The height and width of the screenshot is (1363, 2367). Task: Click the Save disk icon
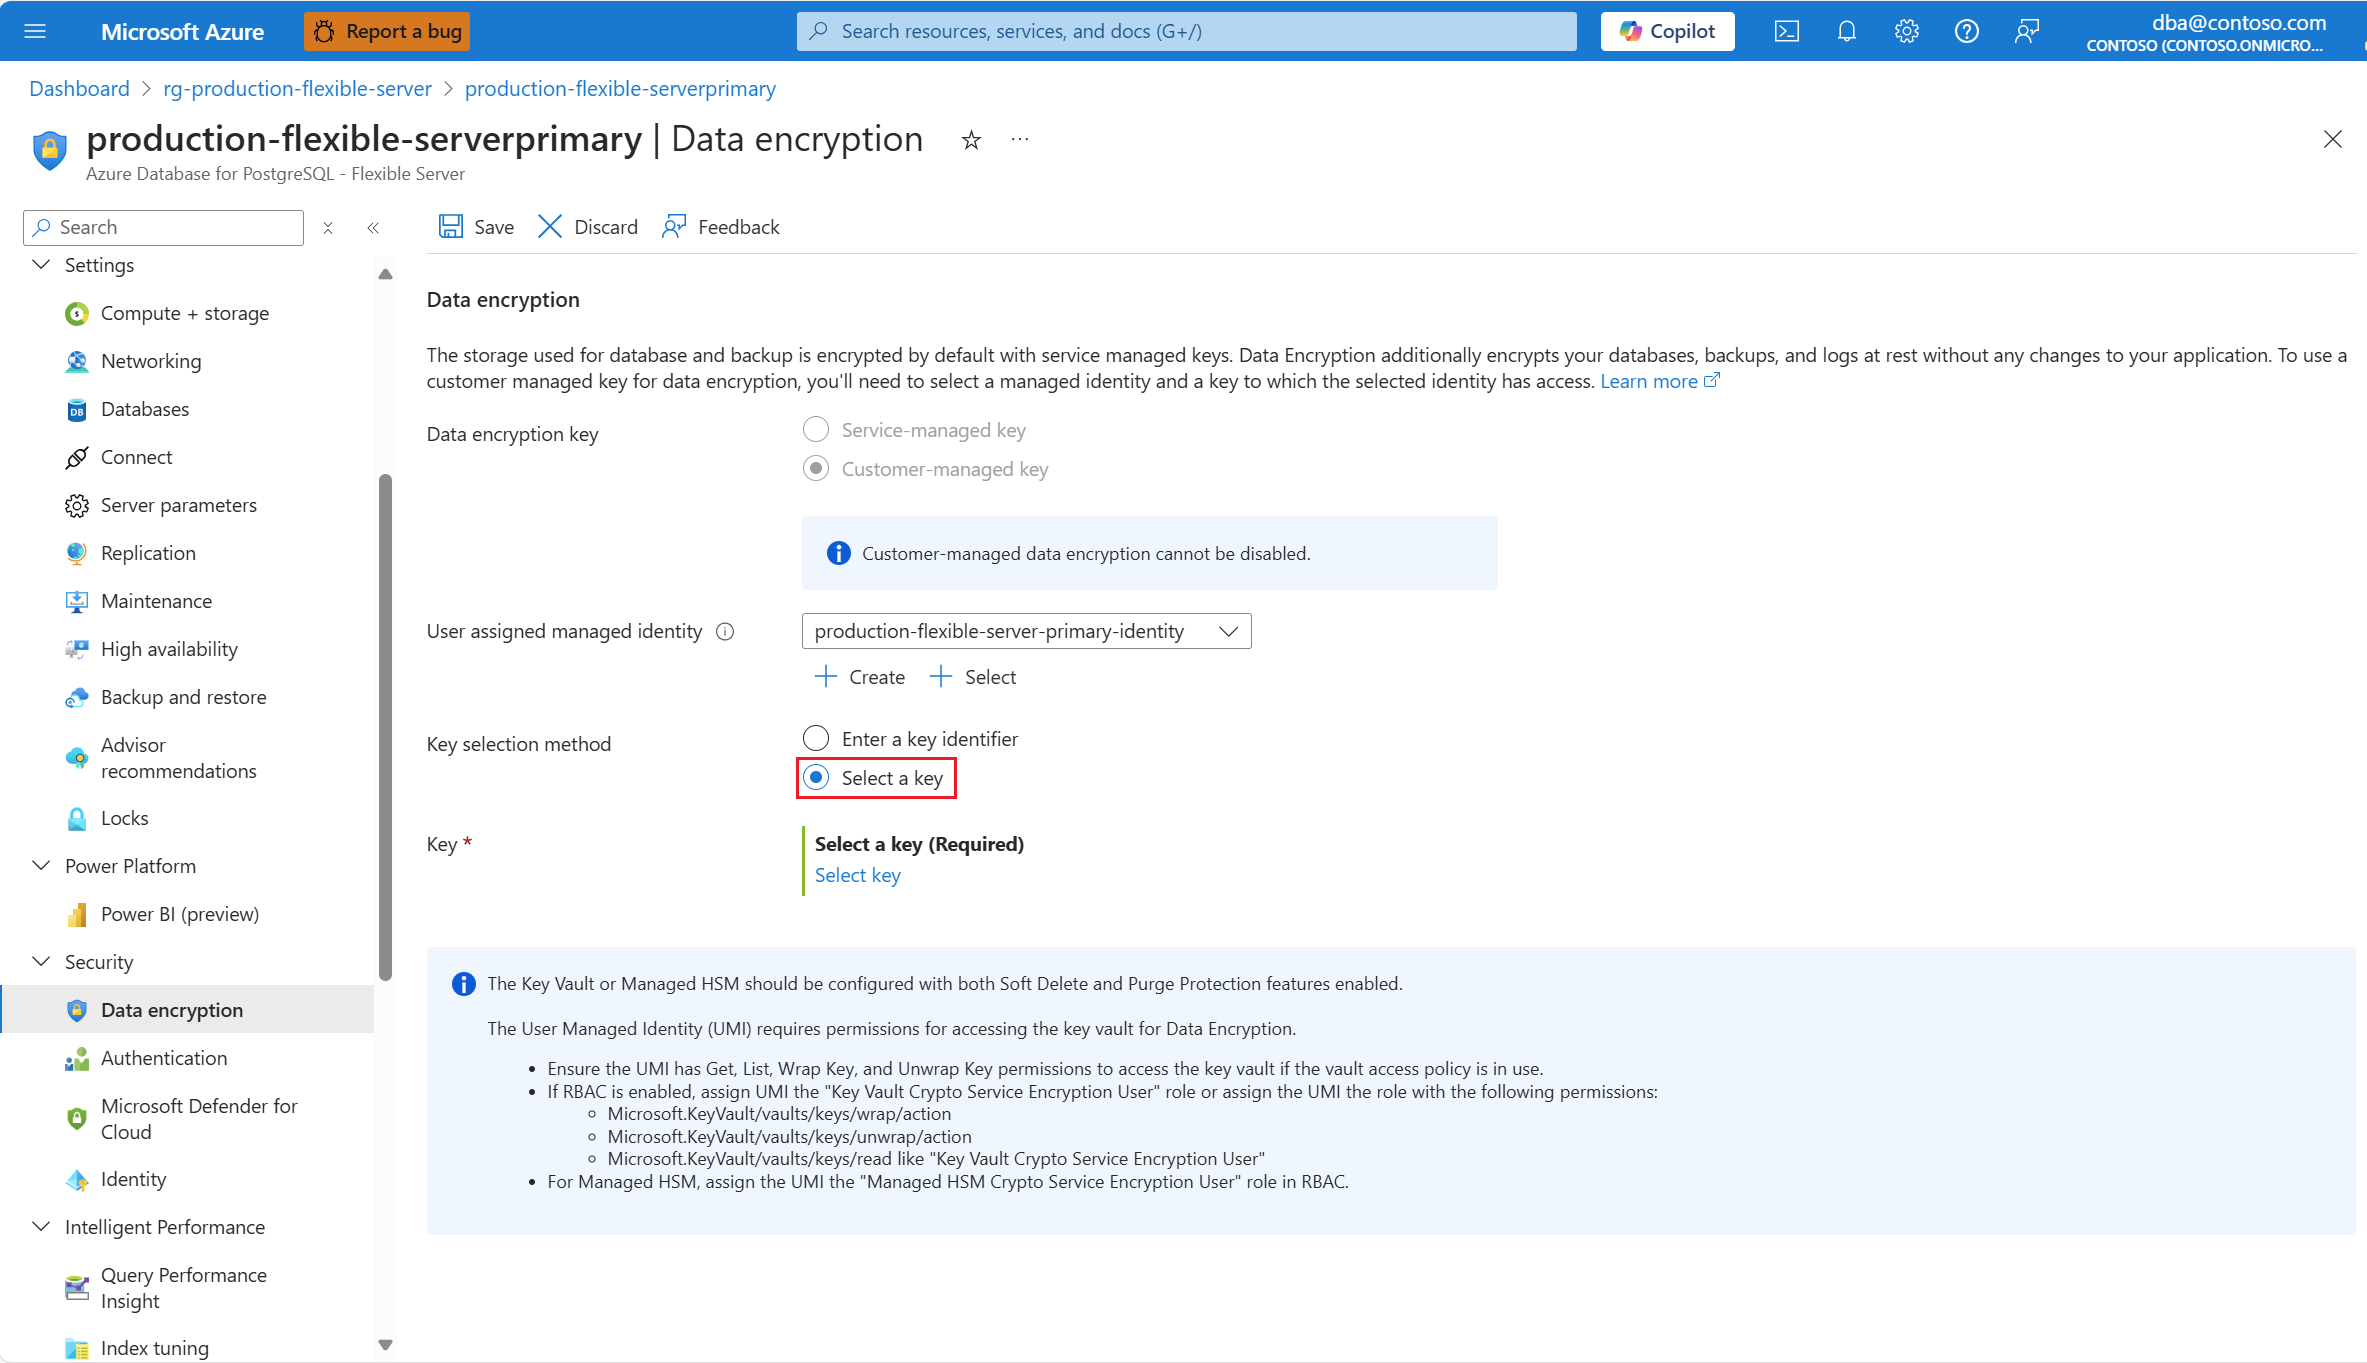[450, 227]
